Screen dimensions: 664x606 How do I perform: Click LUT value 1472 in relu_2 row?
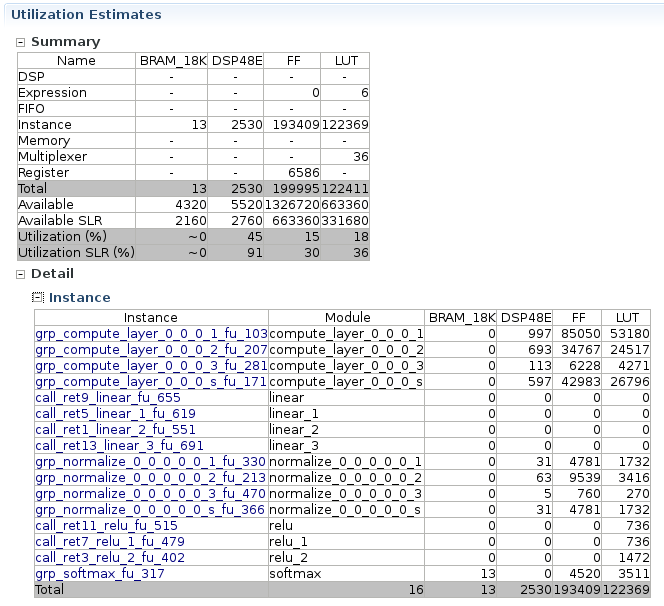pyautogui.click(x=634, y=558)
